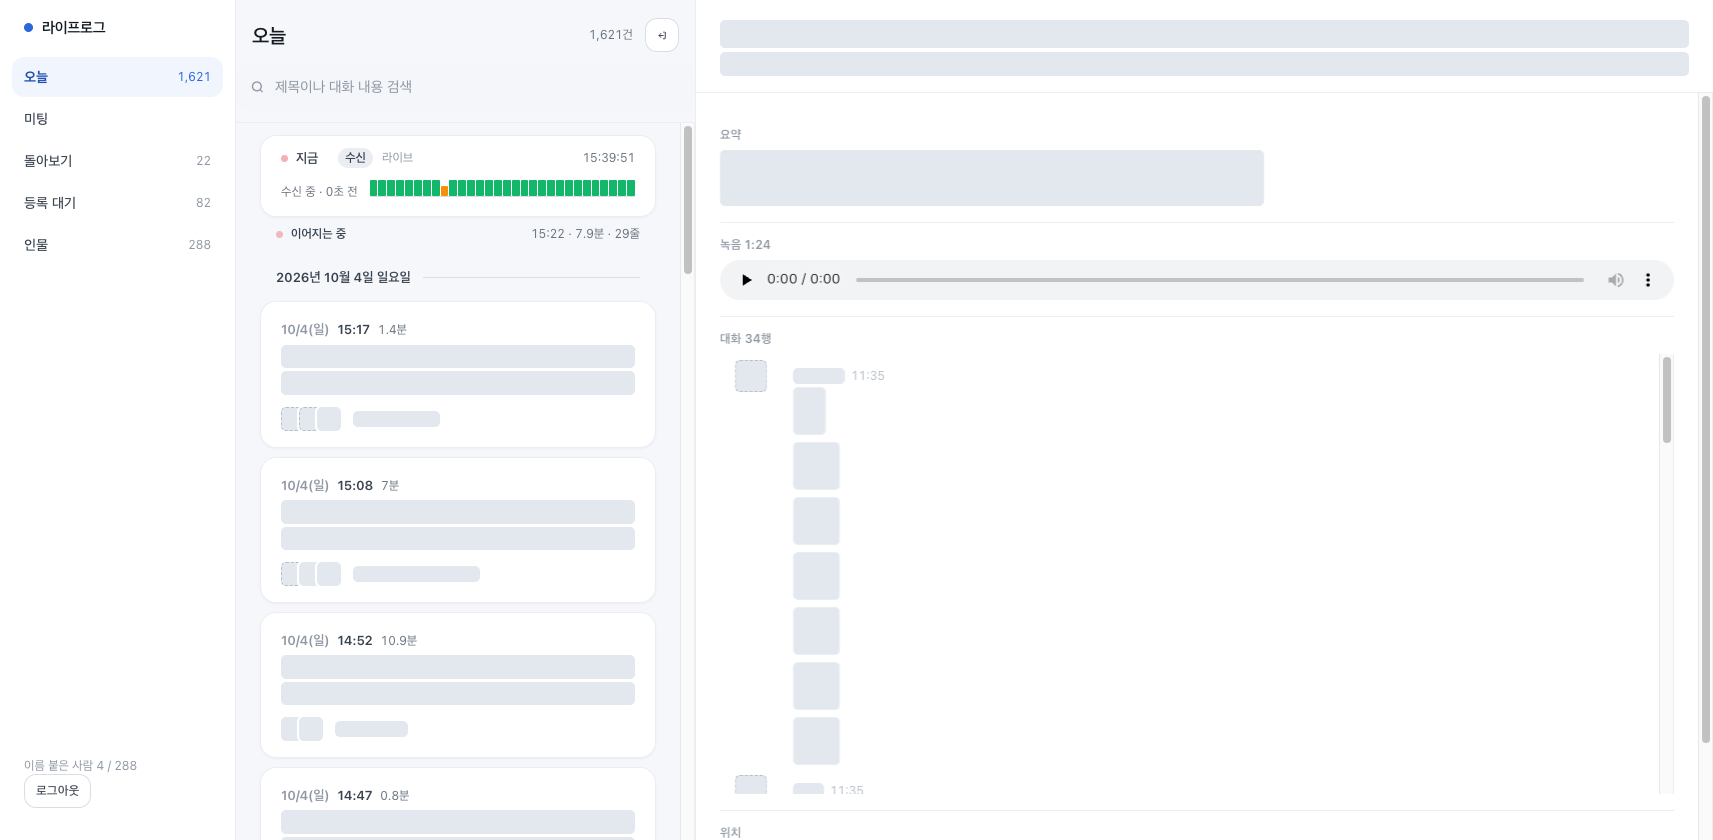This screenshot has width=1713, height=840.
Task: Open the 인물 list
Action: click(x=117, y=245)
